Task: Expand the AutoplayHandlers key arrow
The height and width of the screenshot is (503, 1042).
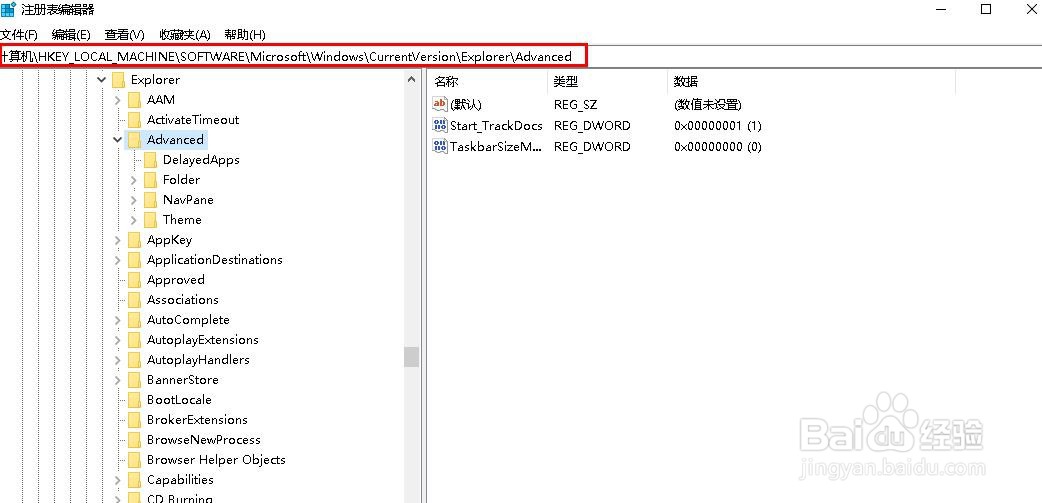Action: pyautogui.click(x=118, y=360)
